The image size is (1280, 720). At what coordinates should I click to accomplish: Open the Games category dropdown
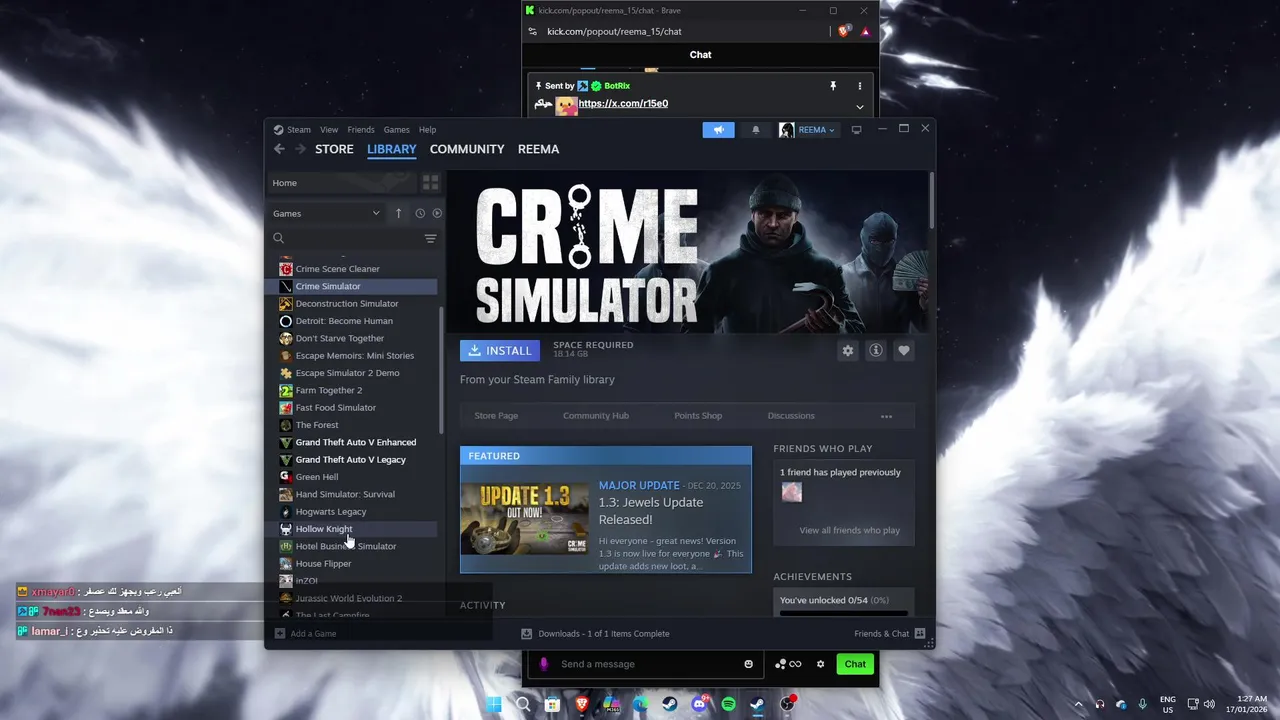[x=327, y=213]
